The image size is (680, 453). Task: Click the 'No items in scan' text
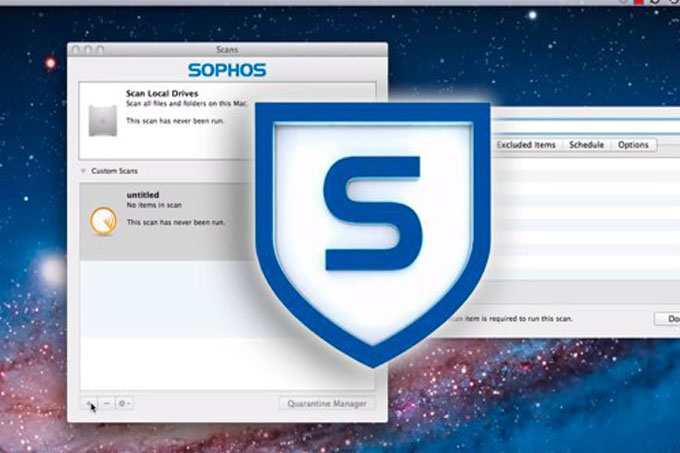tap(154, 205)
